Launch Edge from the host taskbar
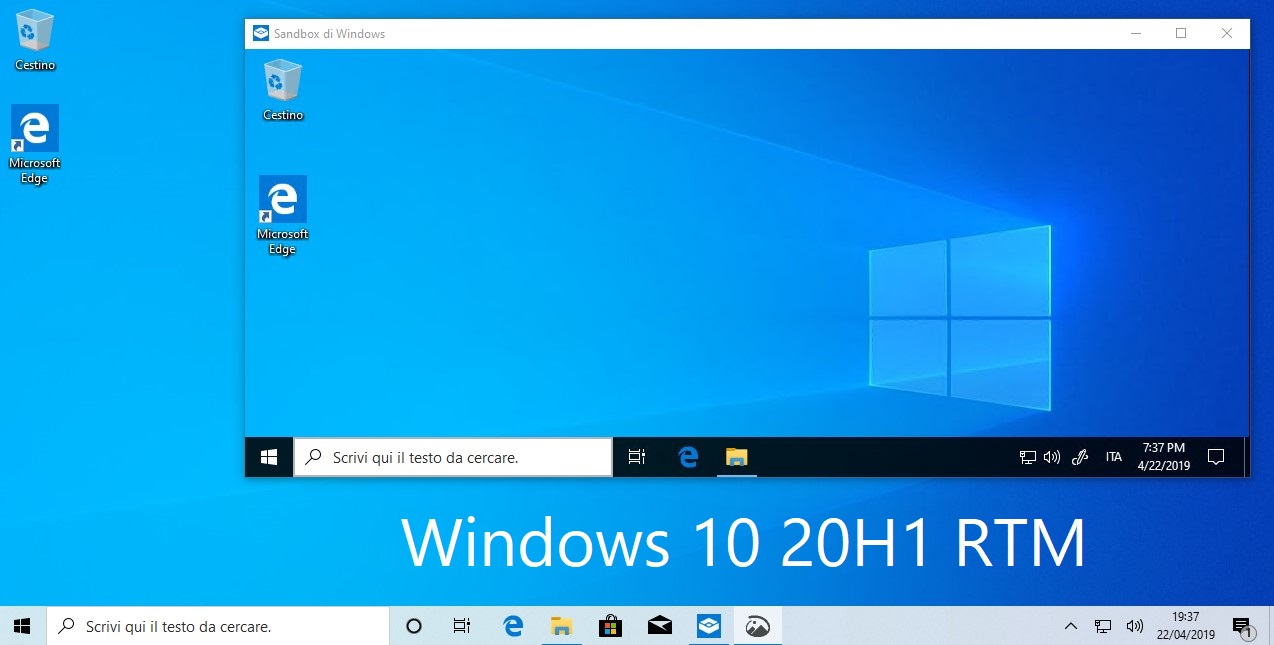 [x=513, y=626]
